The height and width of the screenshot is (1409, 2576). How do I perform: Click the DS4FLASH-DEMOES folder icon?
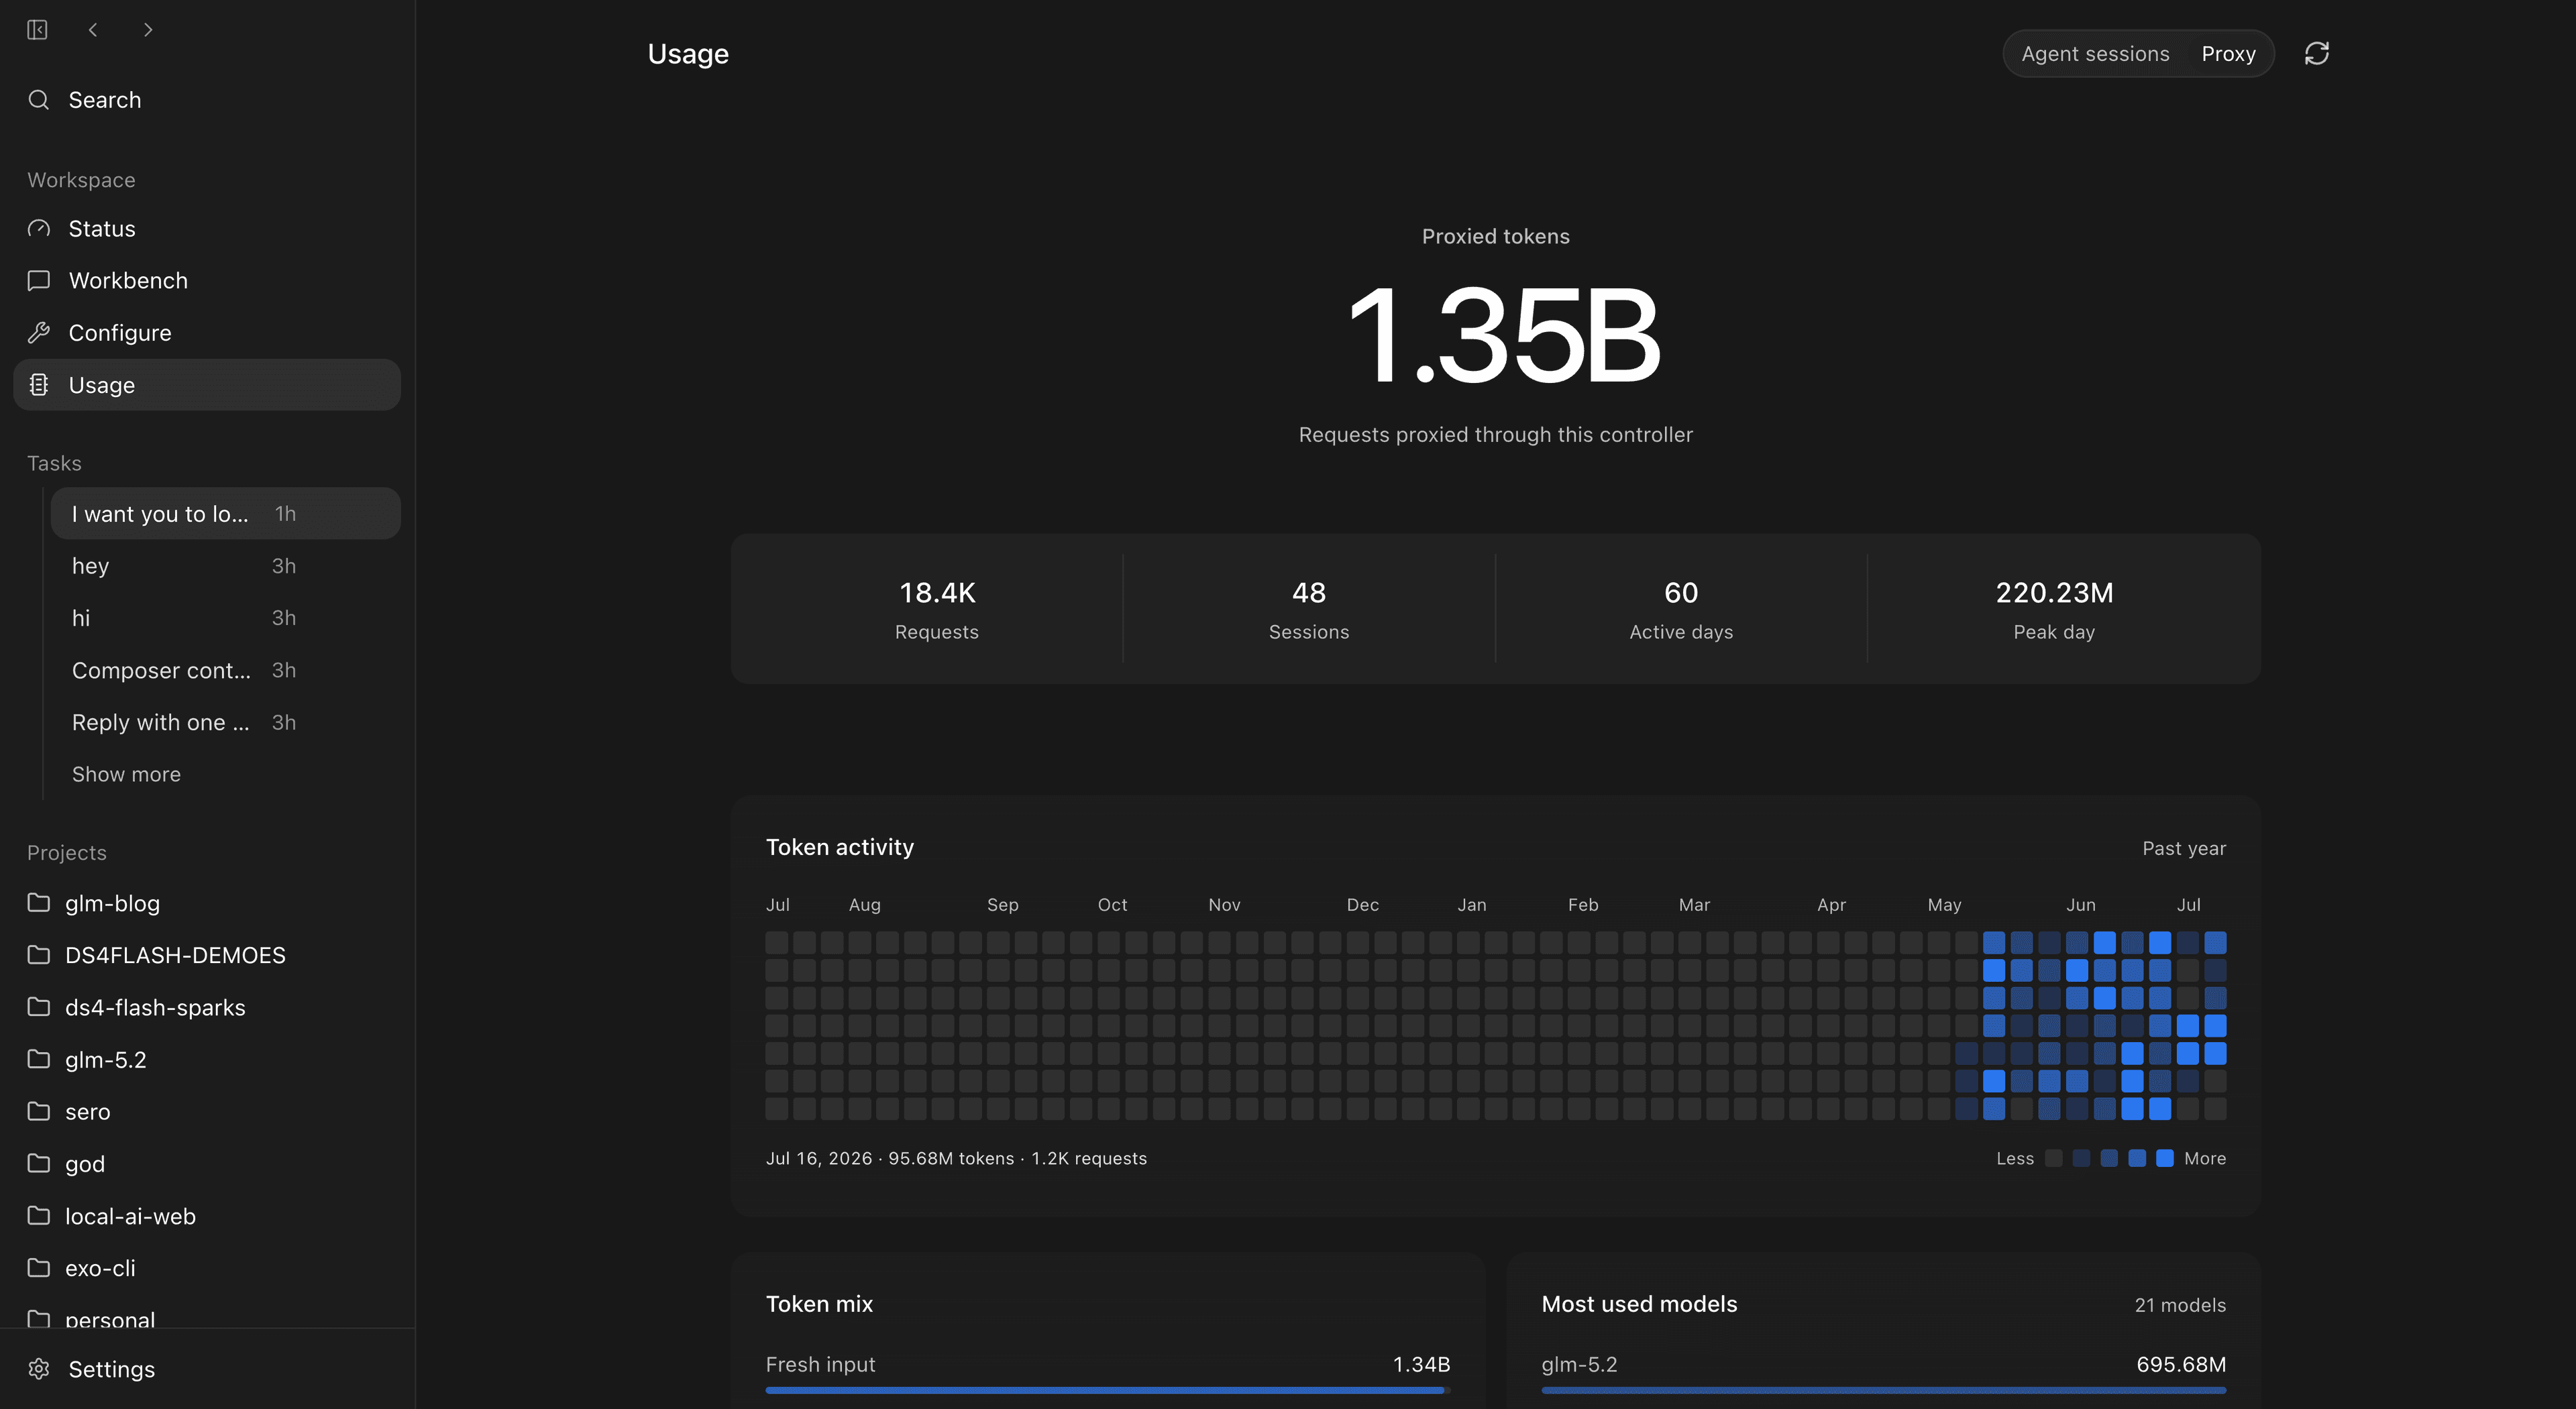tap(38, 955)
